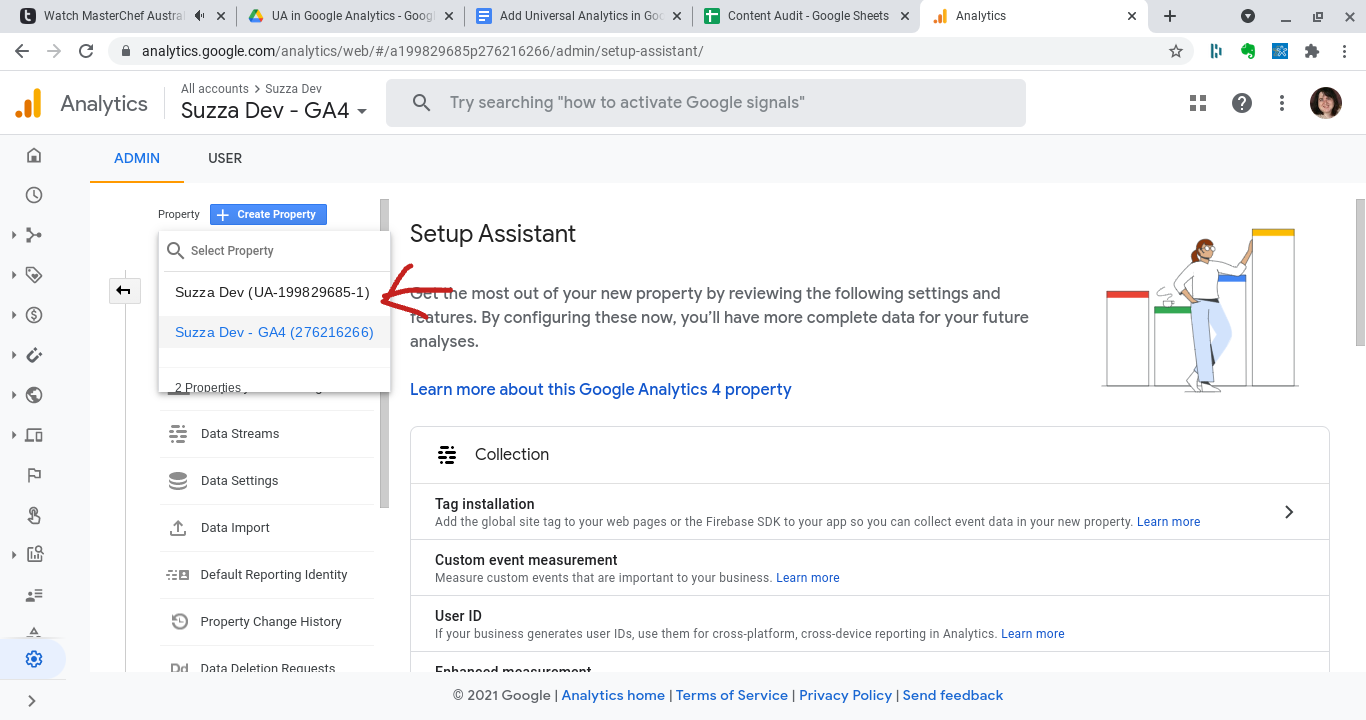Open the Tech devices icon

pyautogui.click(x=34, y=435)
